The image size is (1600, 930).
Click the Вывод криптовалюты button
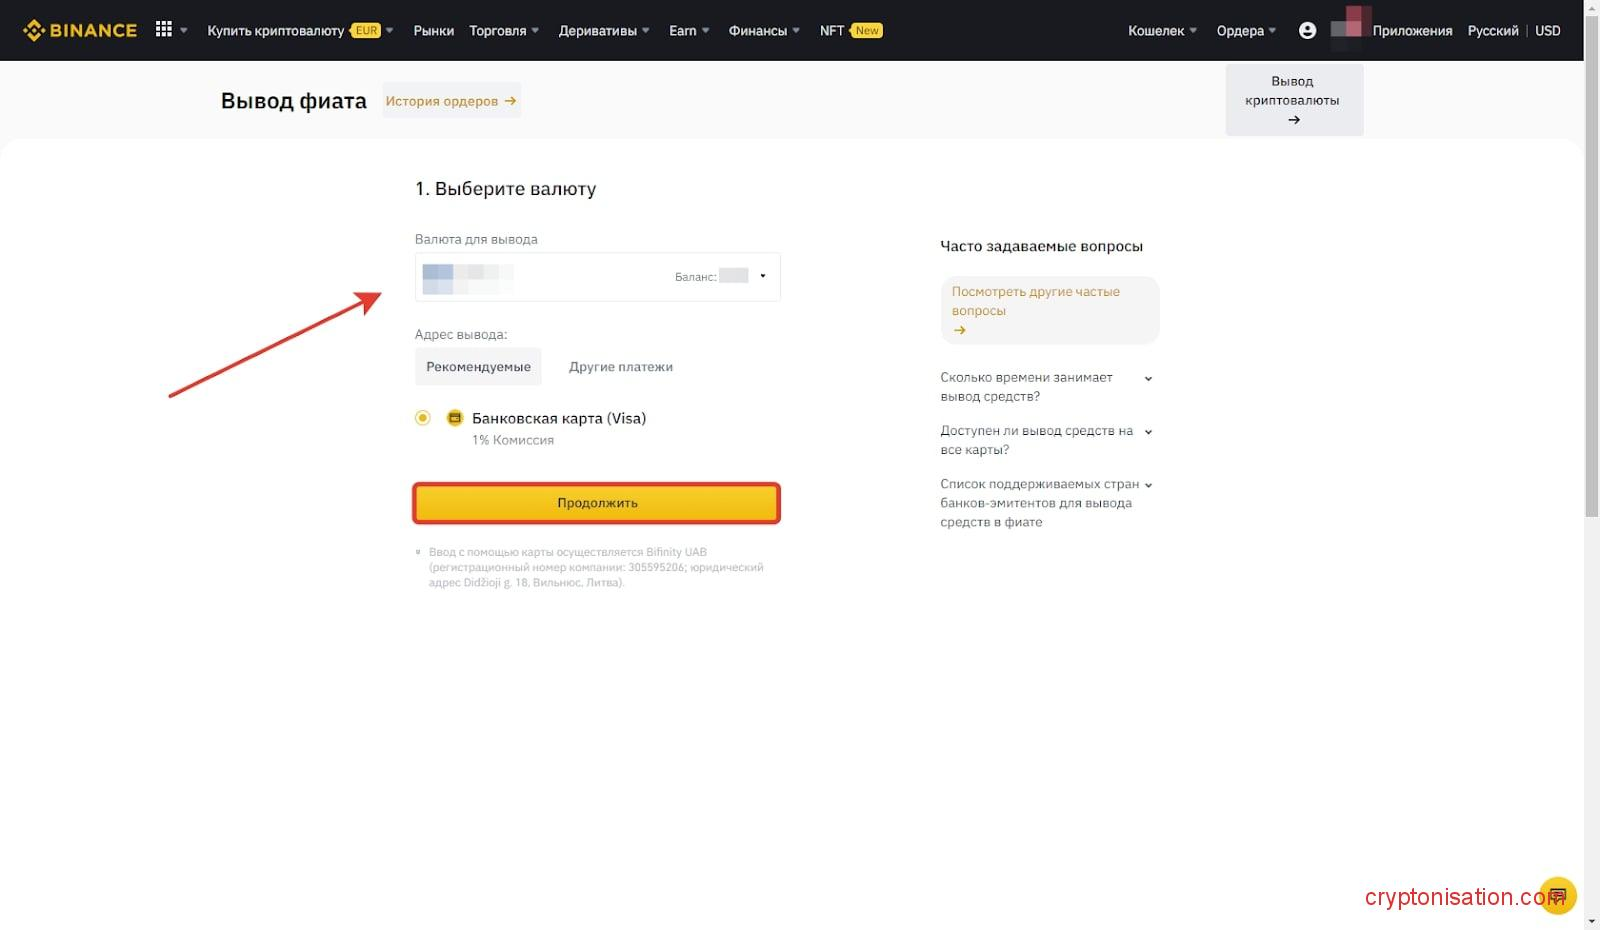pos(1294,99)
